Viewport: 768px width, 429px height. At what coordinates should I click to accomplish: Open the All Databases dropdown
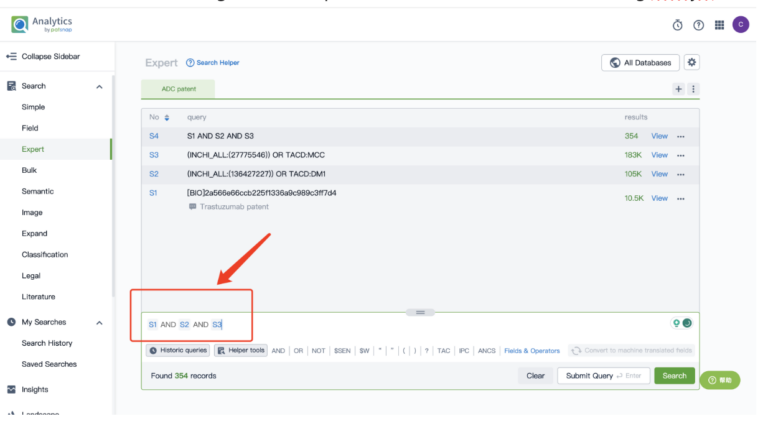[640, 62]
